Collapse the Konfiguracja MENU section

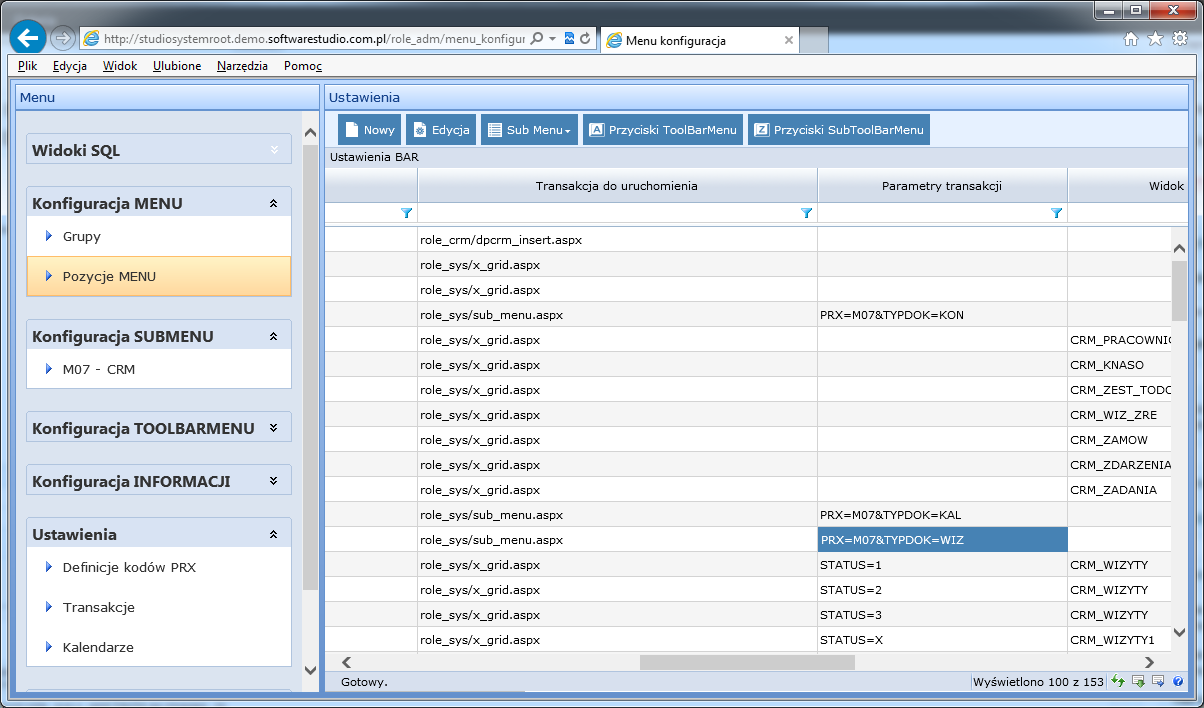(273, 203)
